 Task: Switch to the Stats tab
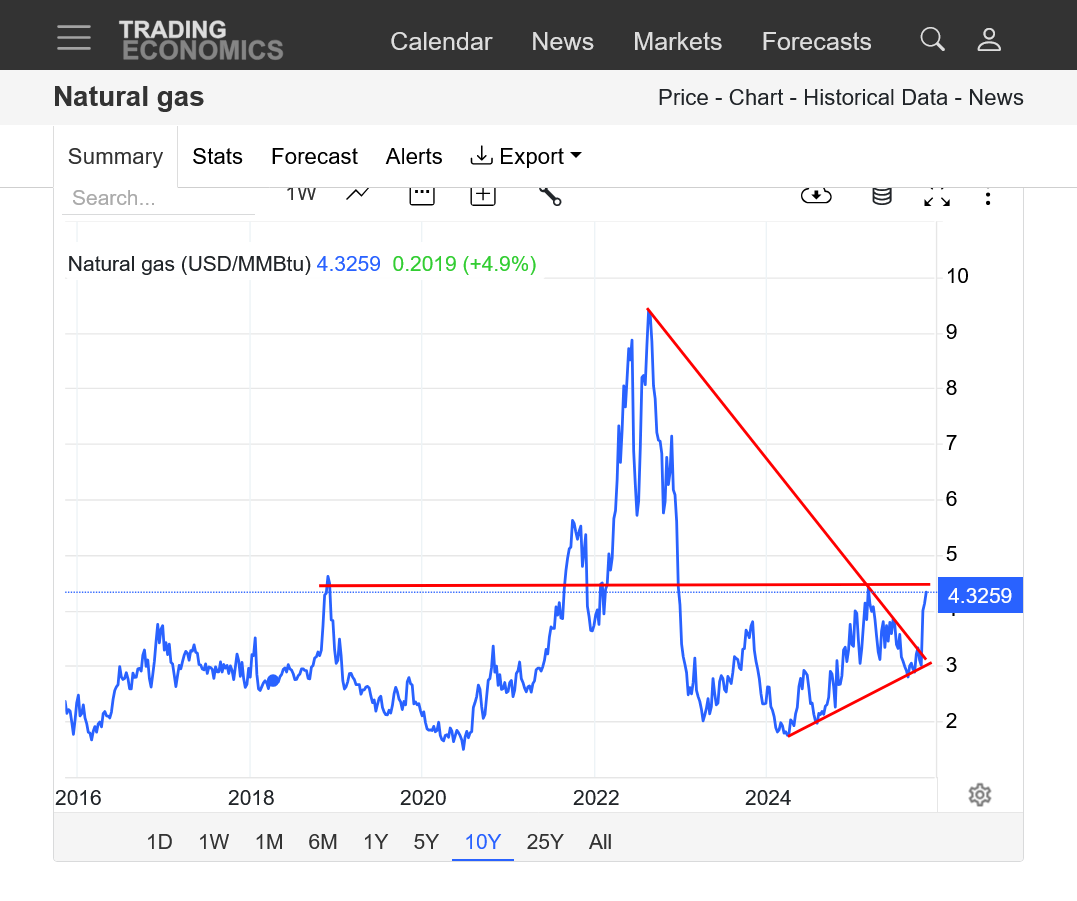coord(217,156)
